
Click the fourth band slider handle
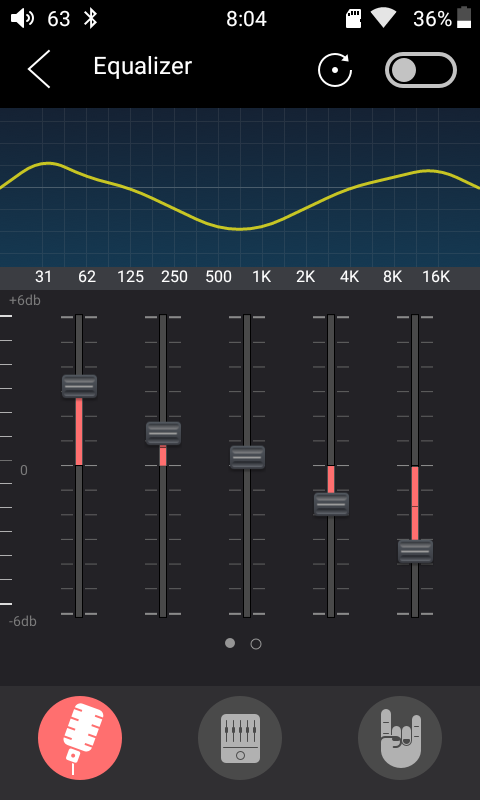coord(331,504)
